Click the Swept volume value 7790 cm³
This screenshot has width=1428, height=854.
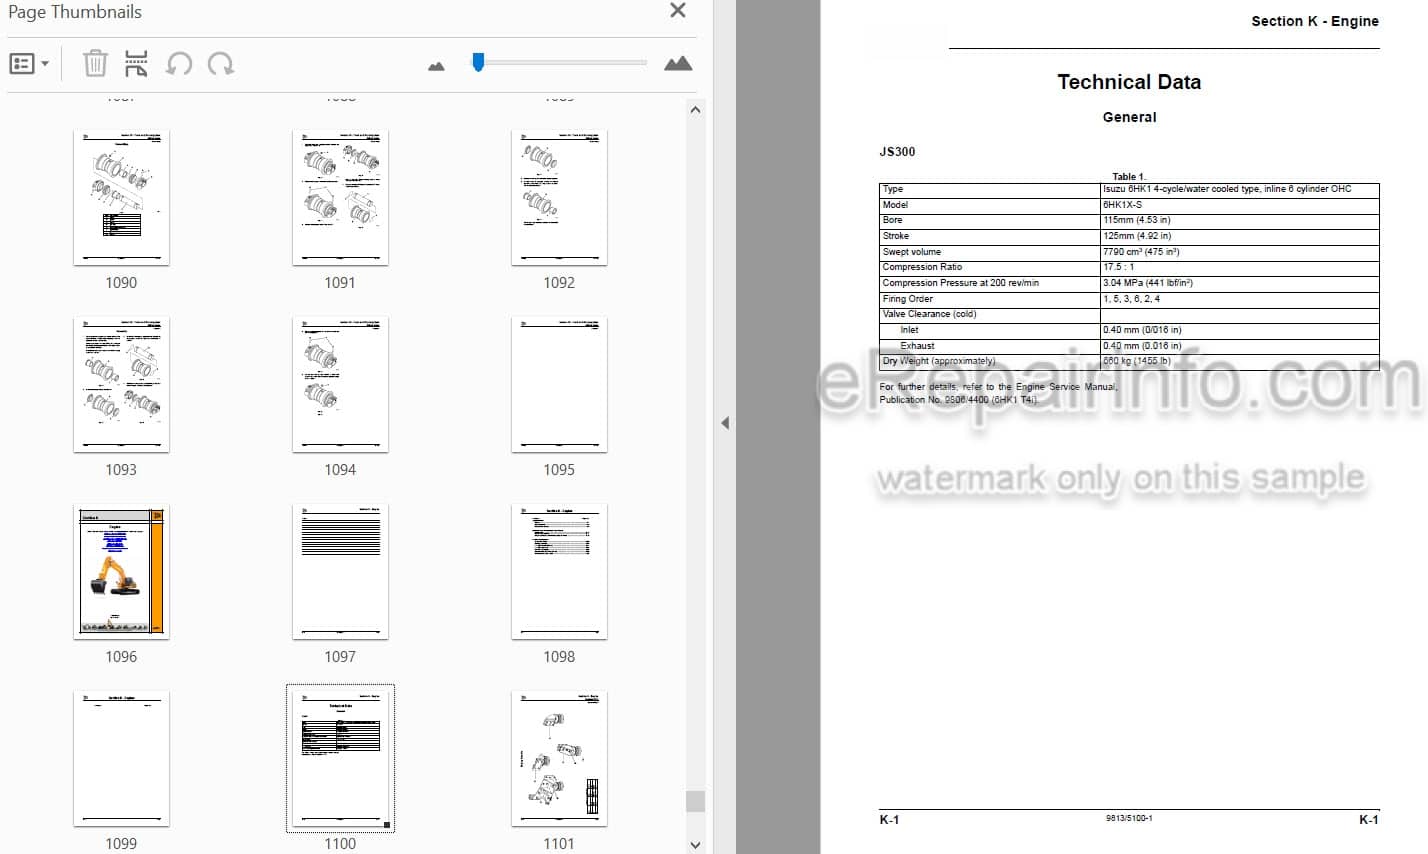[x=1140, y=252]
